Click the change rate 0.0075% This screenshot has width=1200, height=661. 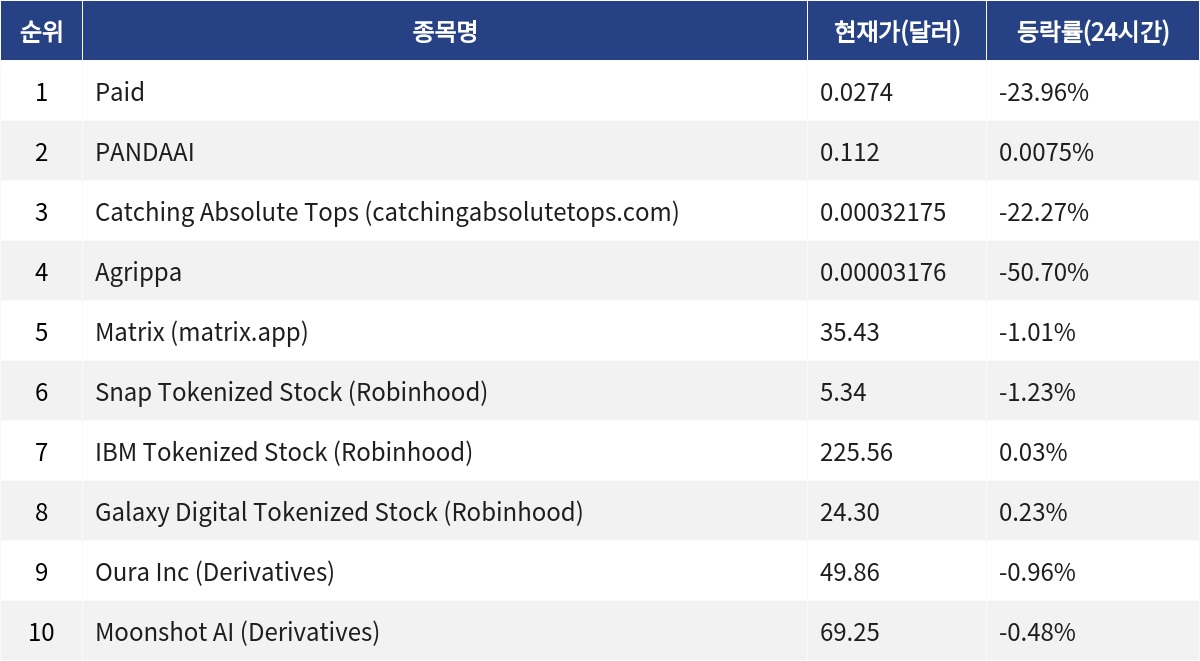pos(1046,153)
